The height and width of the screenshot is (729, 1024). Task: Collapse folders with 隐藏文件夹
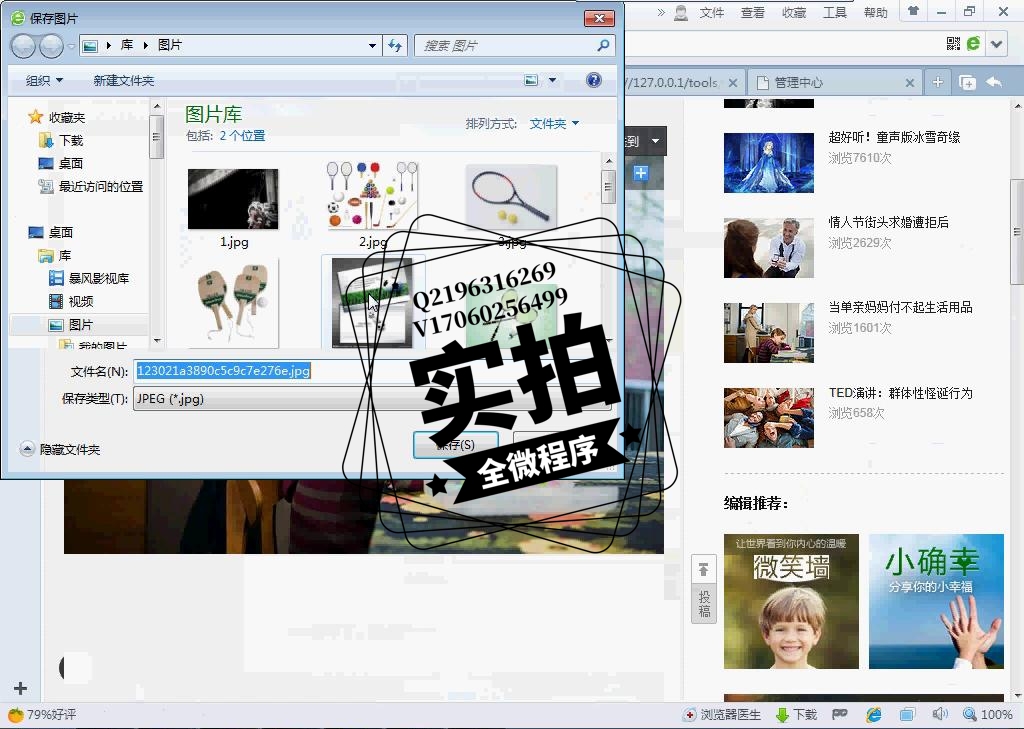click(x=60, y=449)
